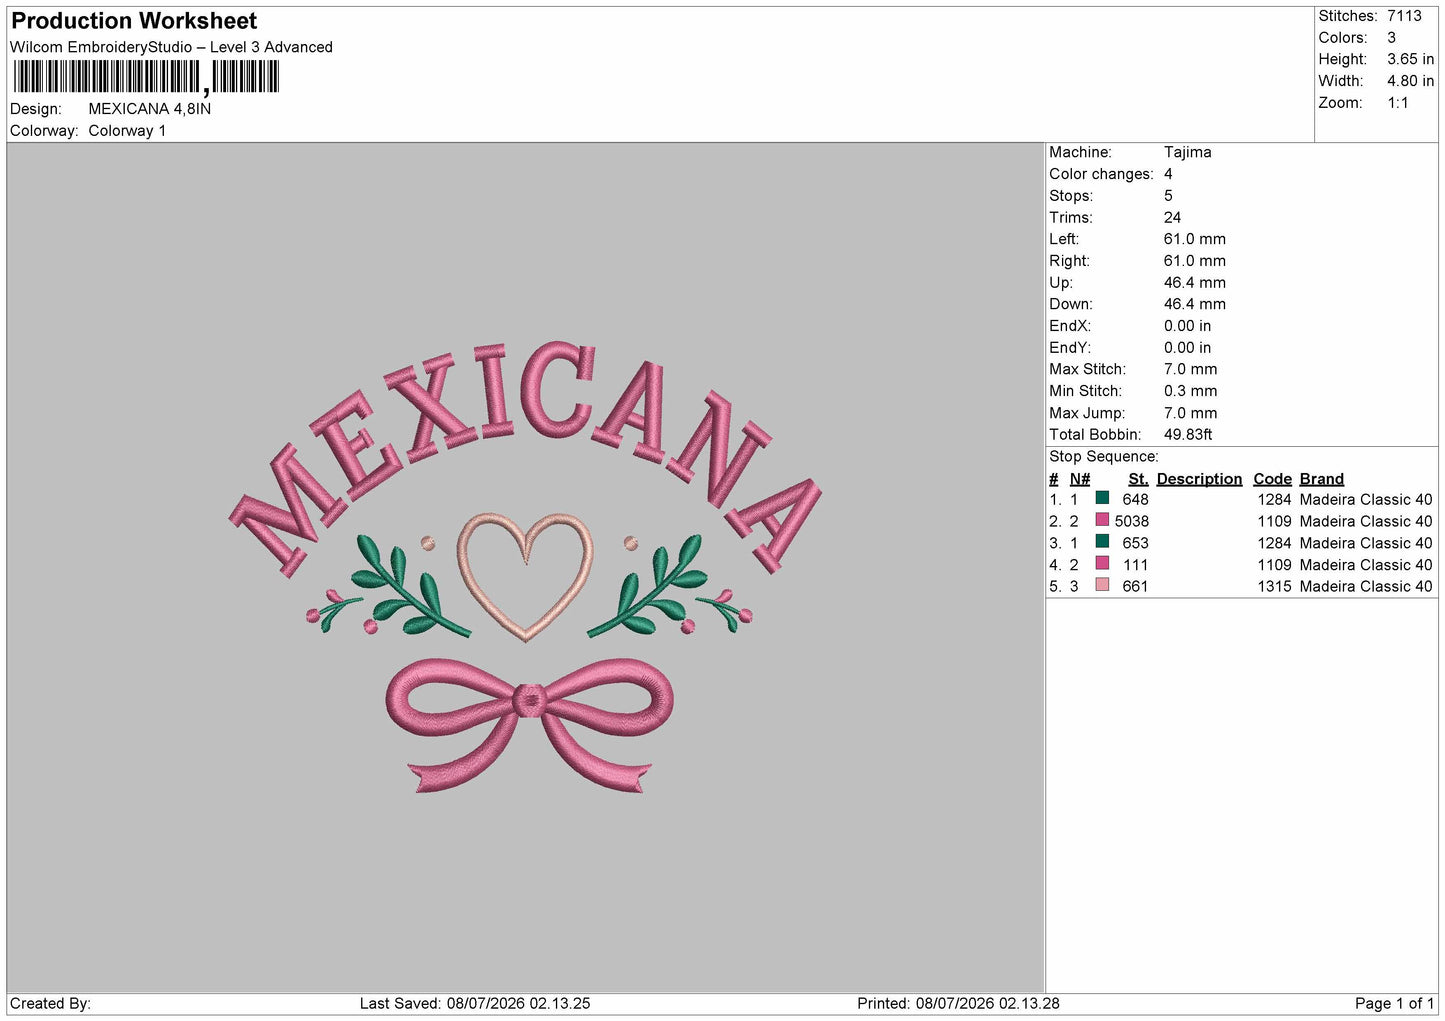Screen dimensions: 1445x1021
Task: Click the Color changes value 4
Action: pyautogui.click(x=1168, y=174)
